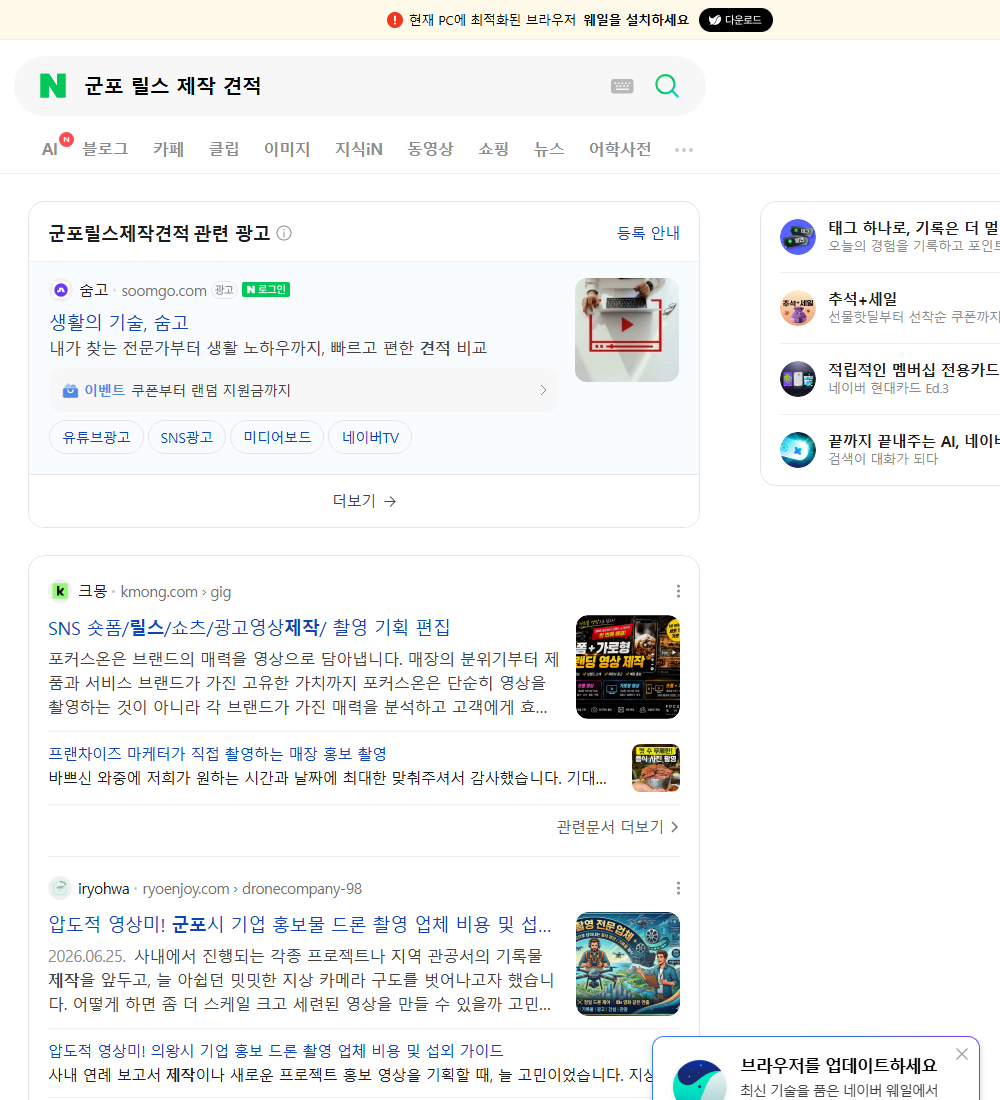
Task: Click the SNS광고 chip
Action: point(187,438)
